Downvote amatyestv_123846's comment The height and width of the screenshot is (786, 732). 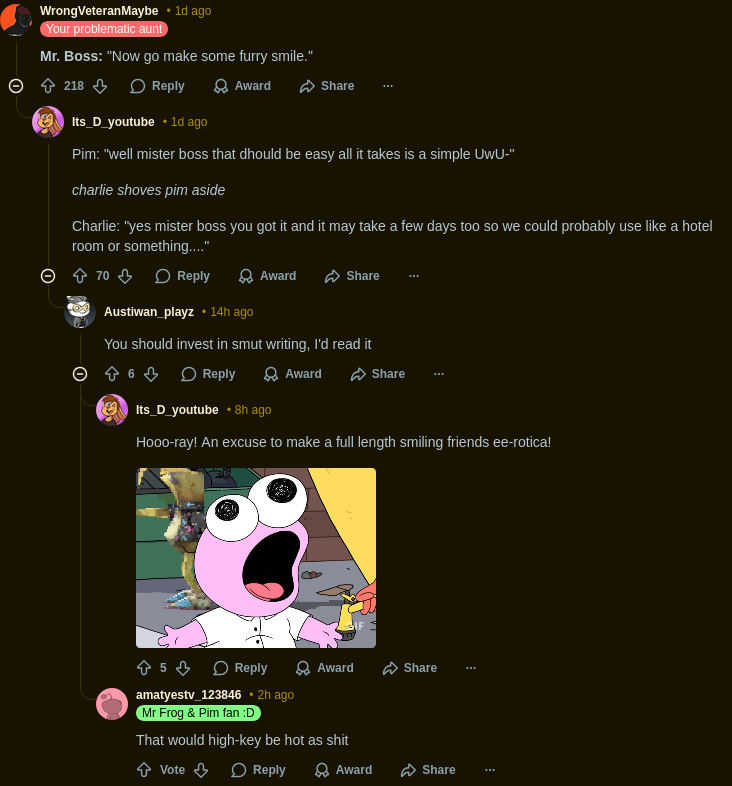(x=201, y=770)
